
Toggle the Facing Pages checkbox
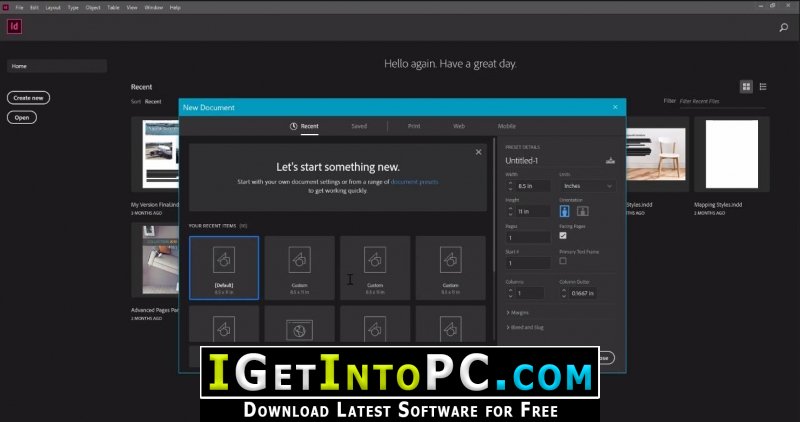point(563,235)
